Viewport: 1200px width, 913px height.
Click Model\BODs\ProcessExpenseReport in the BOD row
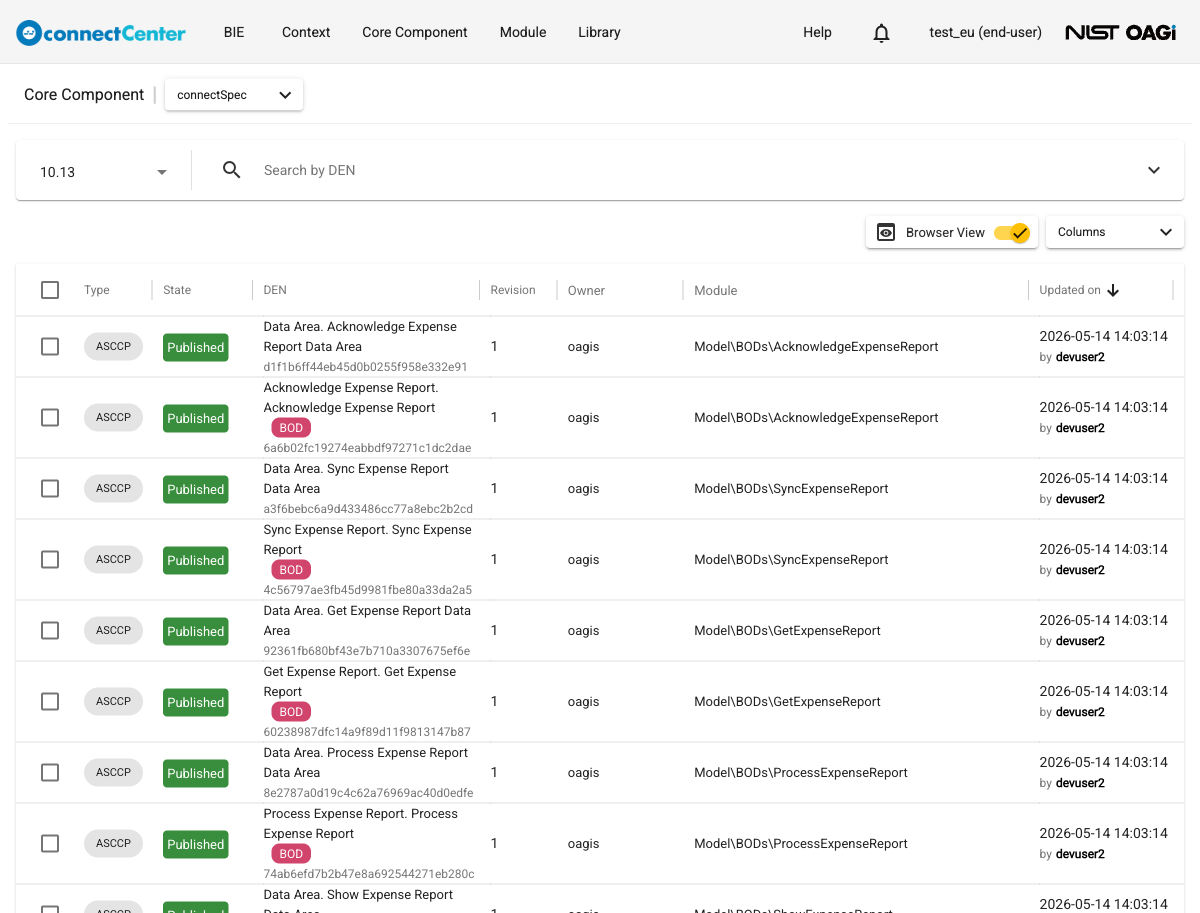tap(801, 844)
